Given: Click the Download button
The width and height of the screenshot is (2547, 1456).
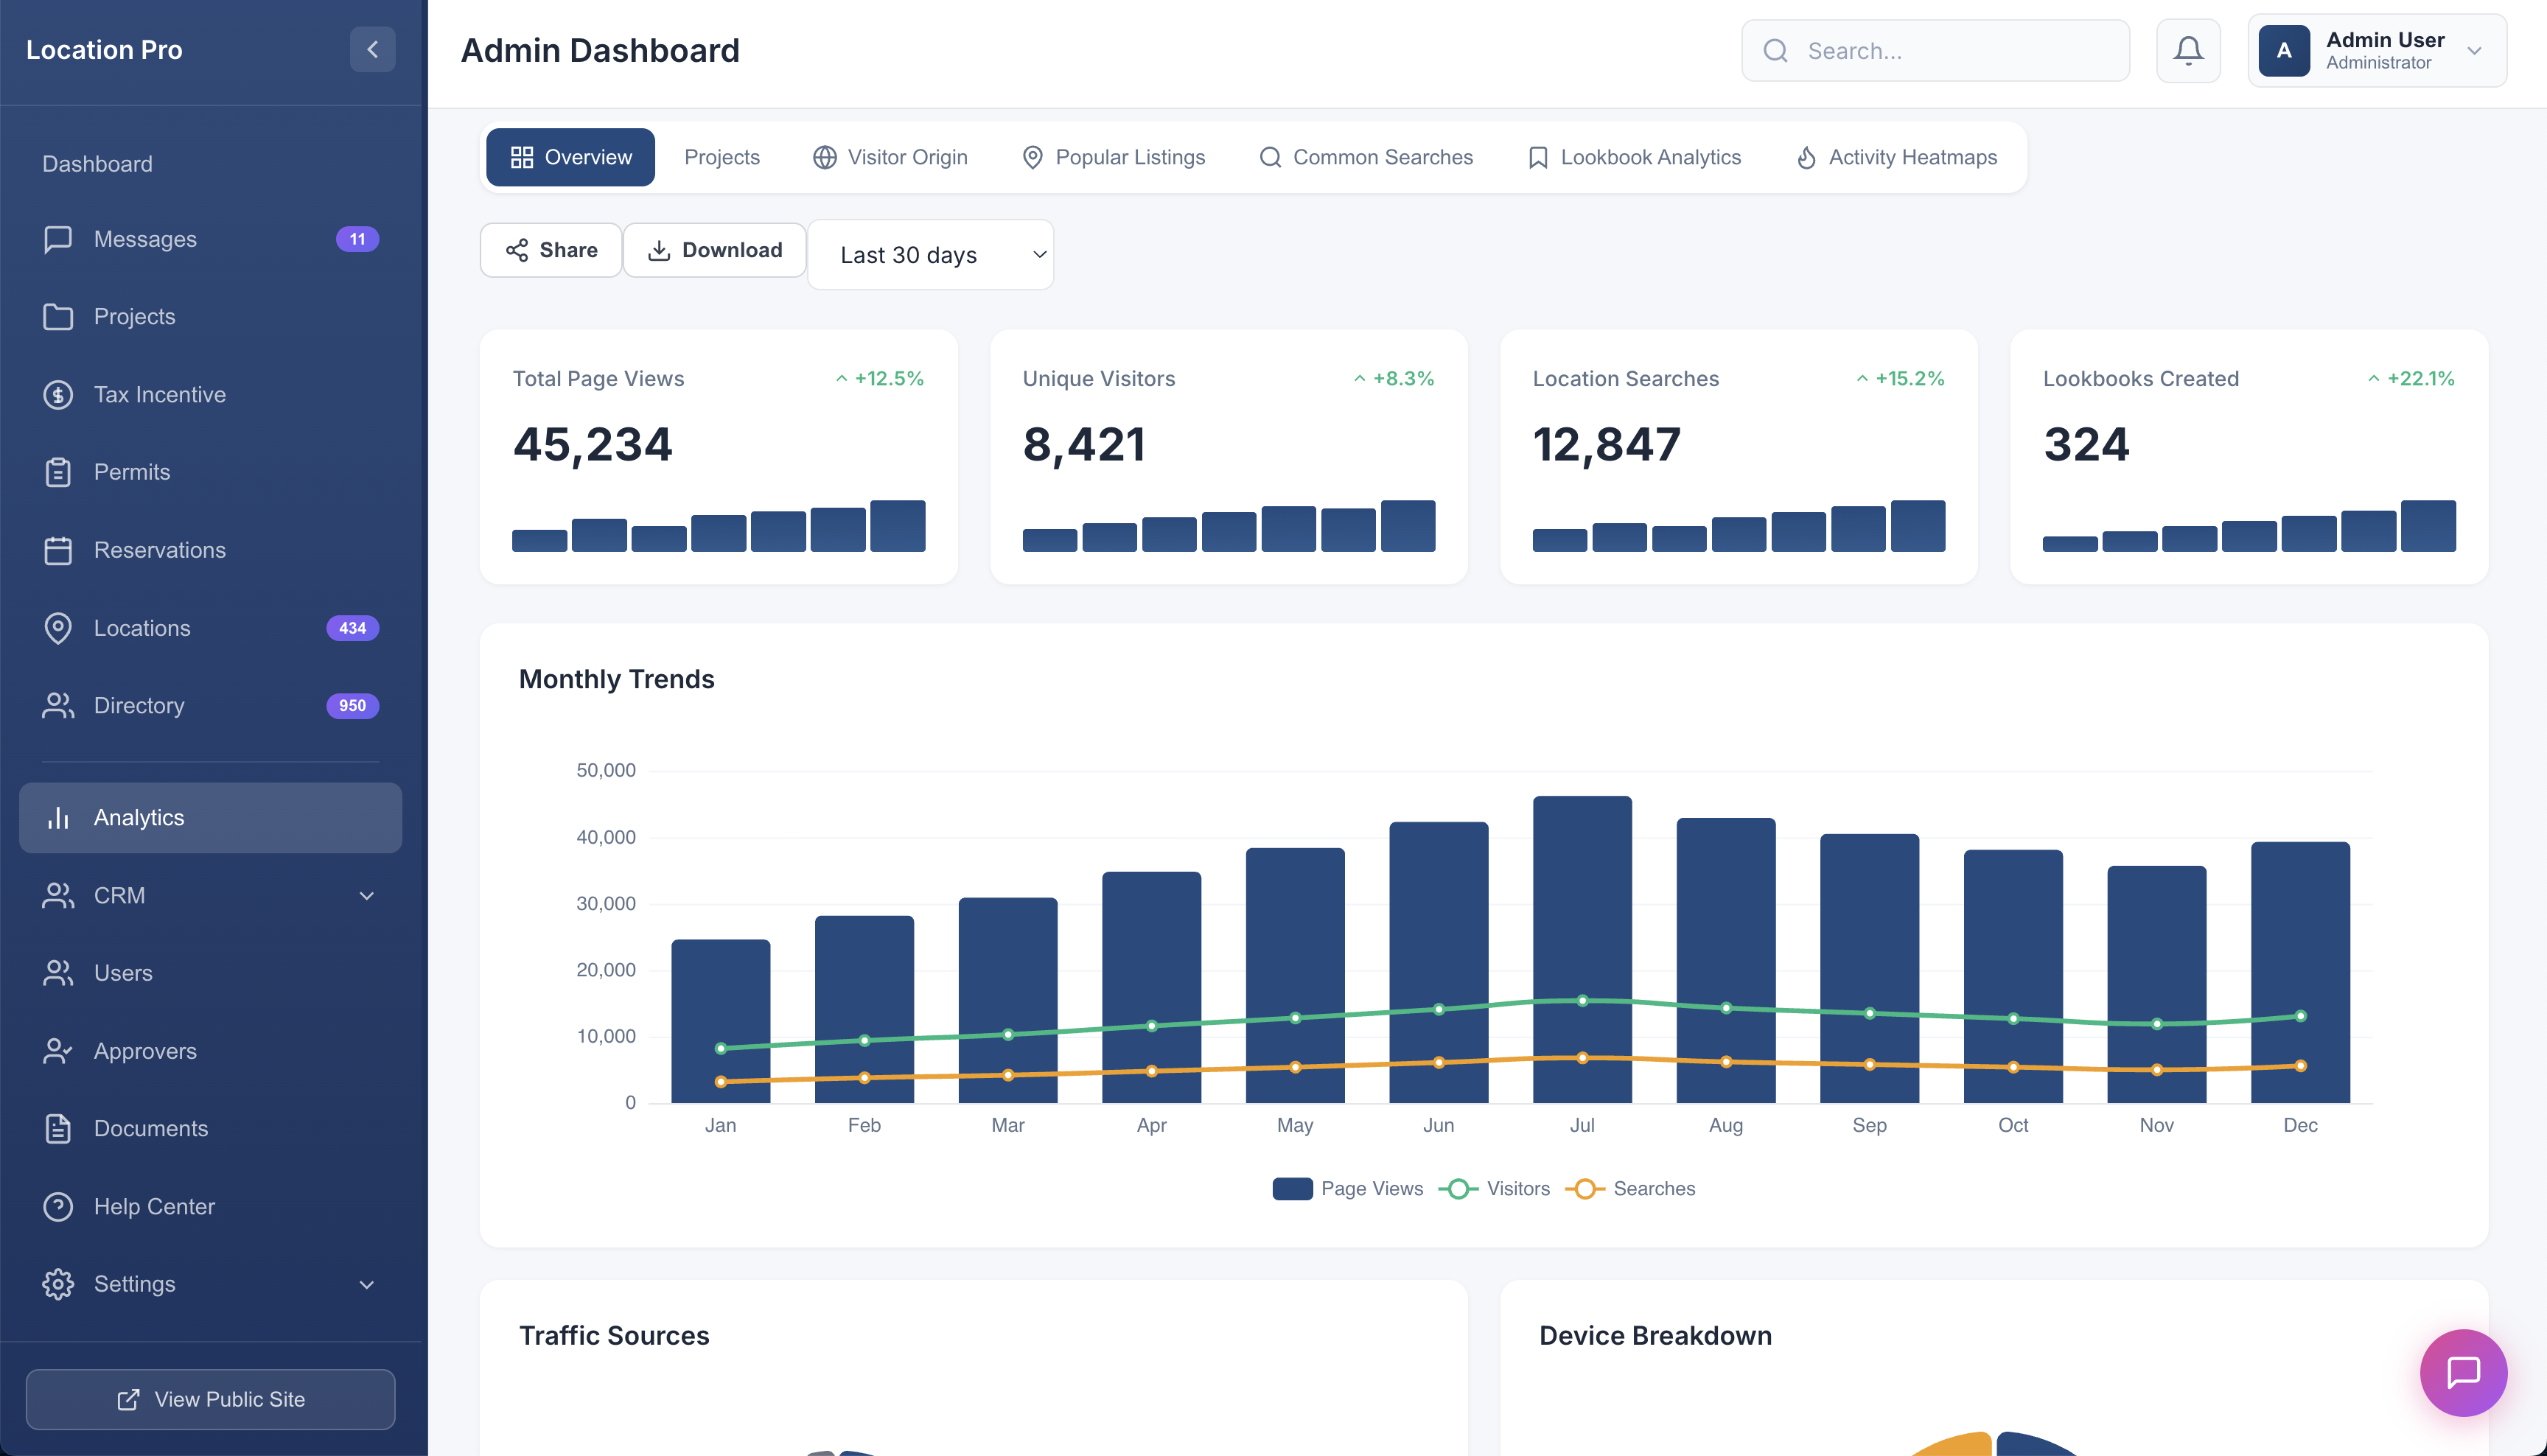Looking at the screenshot, I should tap(714, 250).
